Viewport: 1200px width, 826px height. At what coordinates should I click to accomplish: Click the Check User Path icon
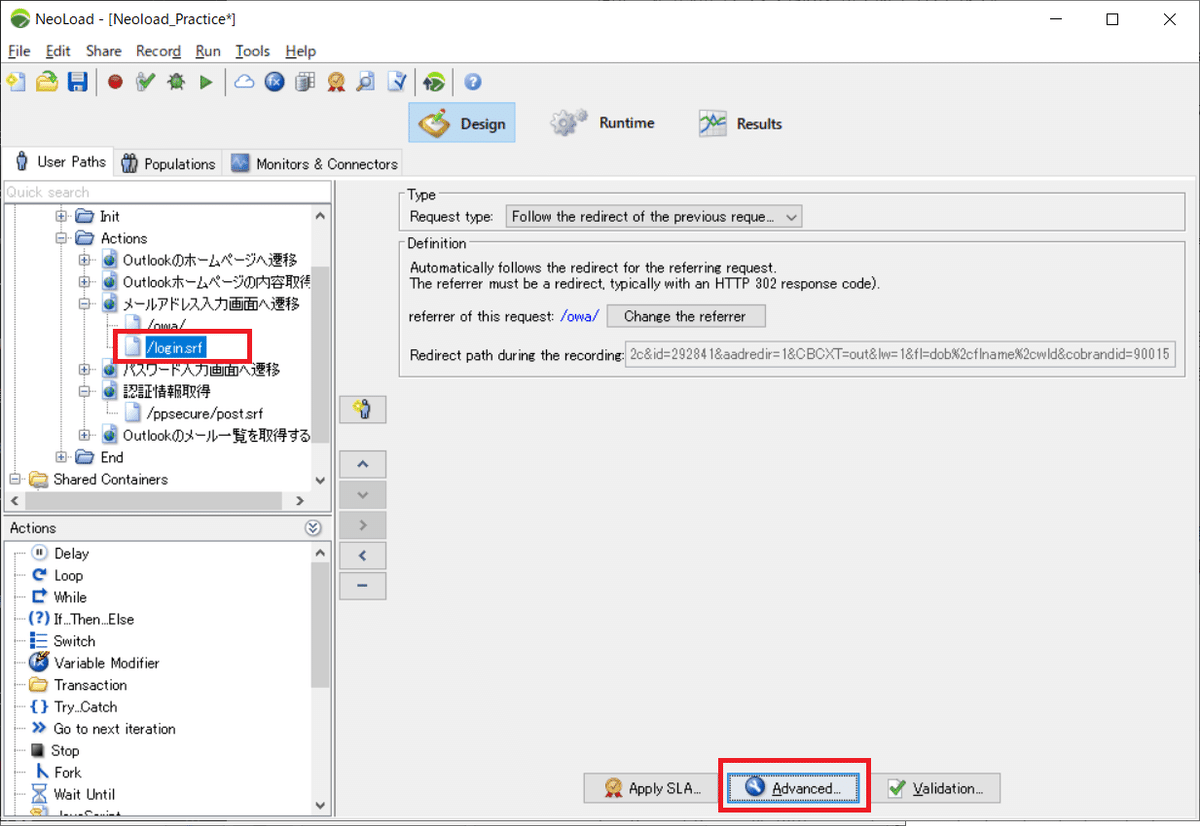coord(146,82)
